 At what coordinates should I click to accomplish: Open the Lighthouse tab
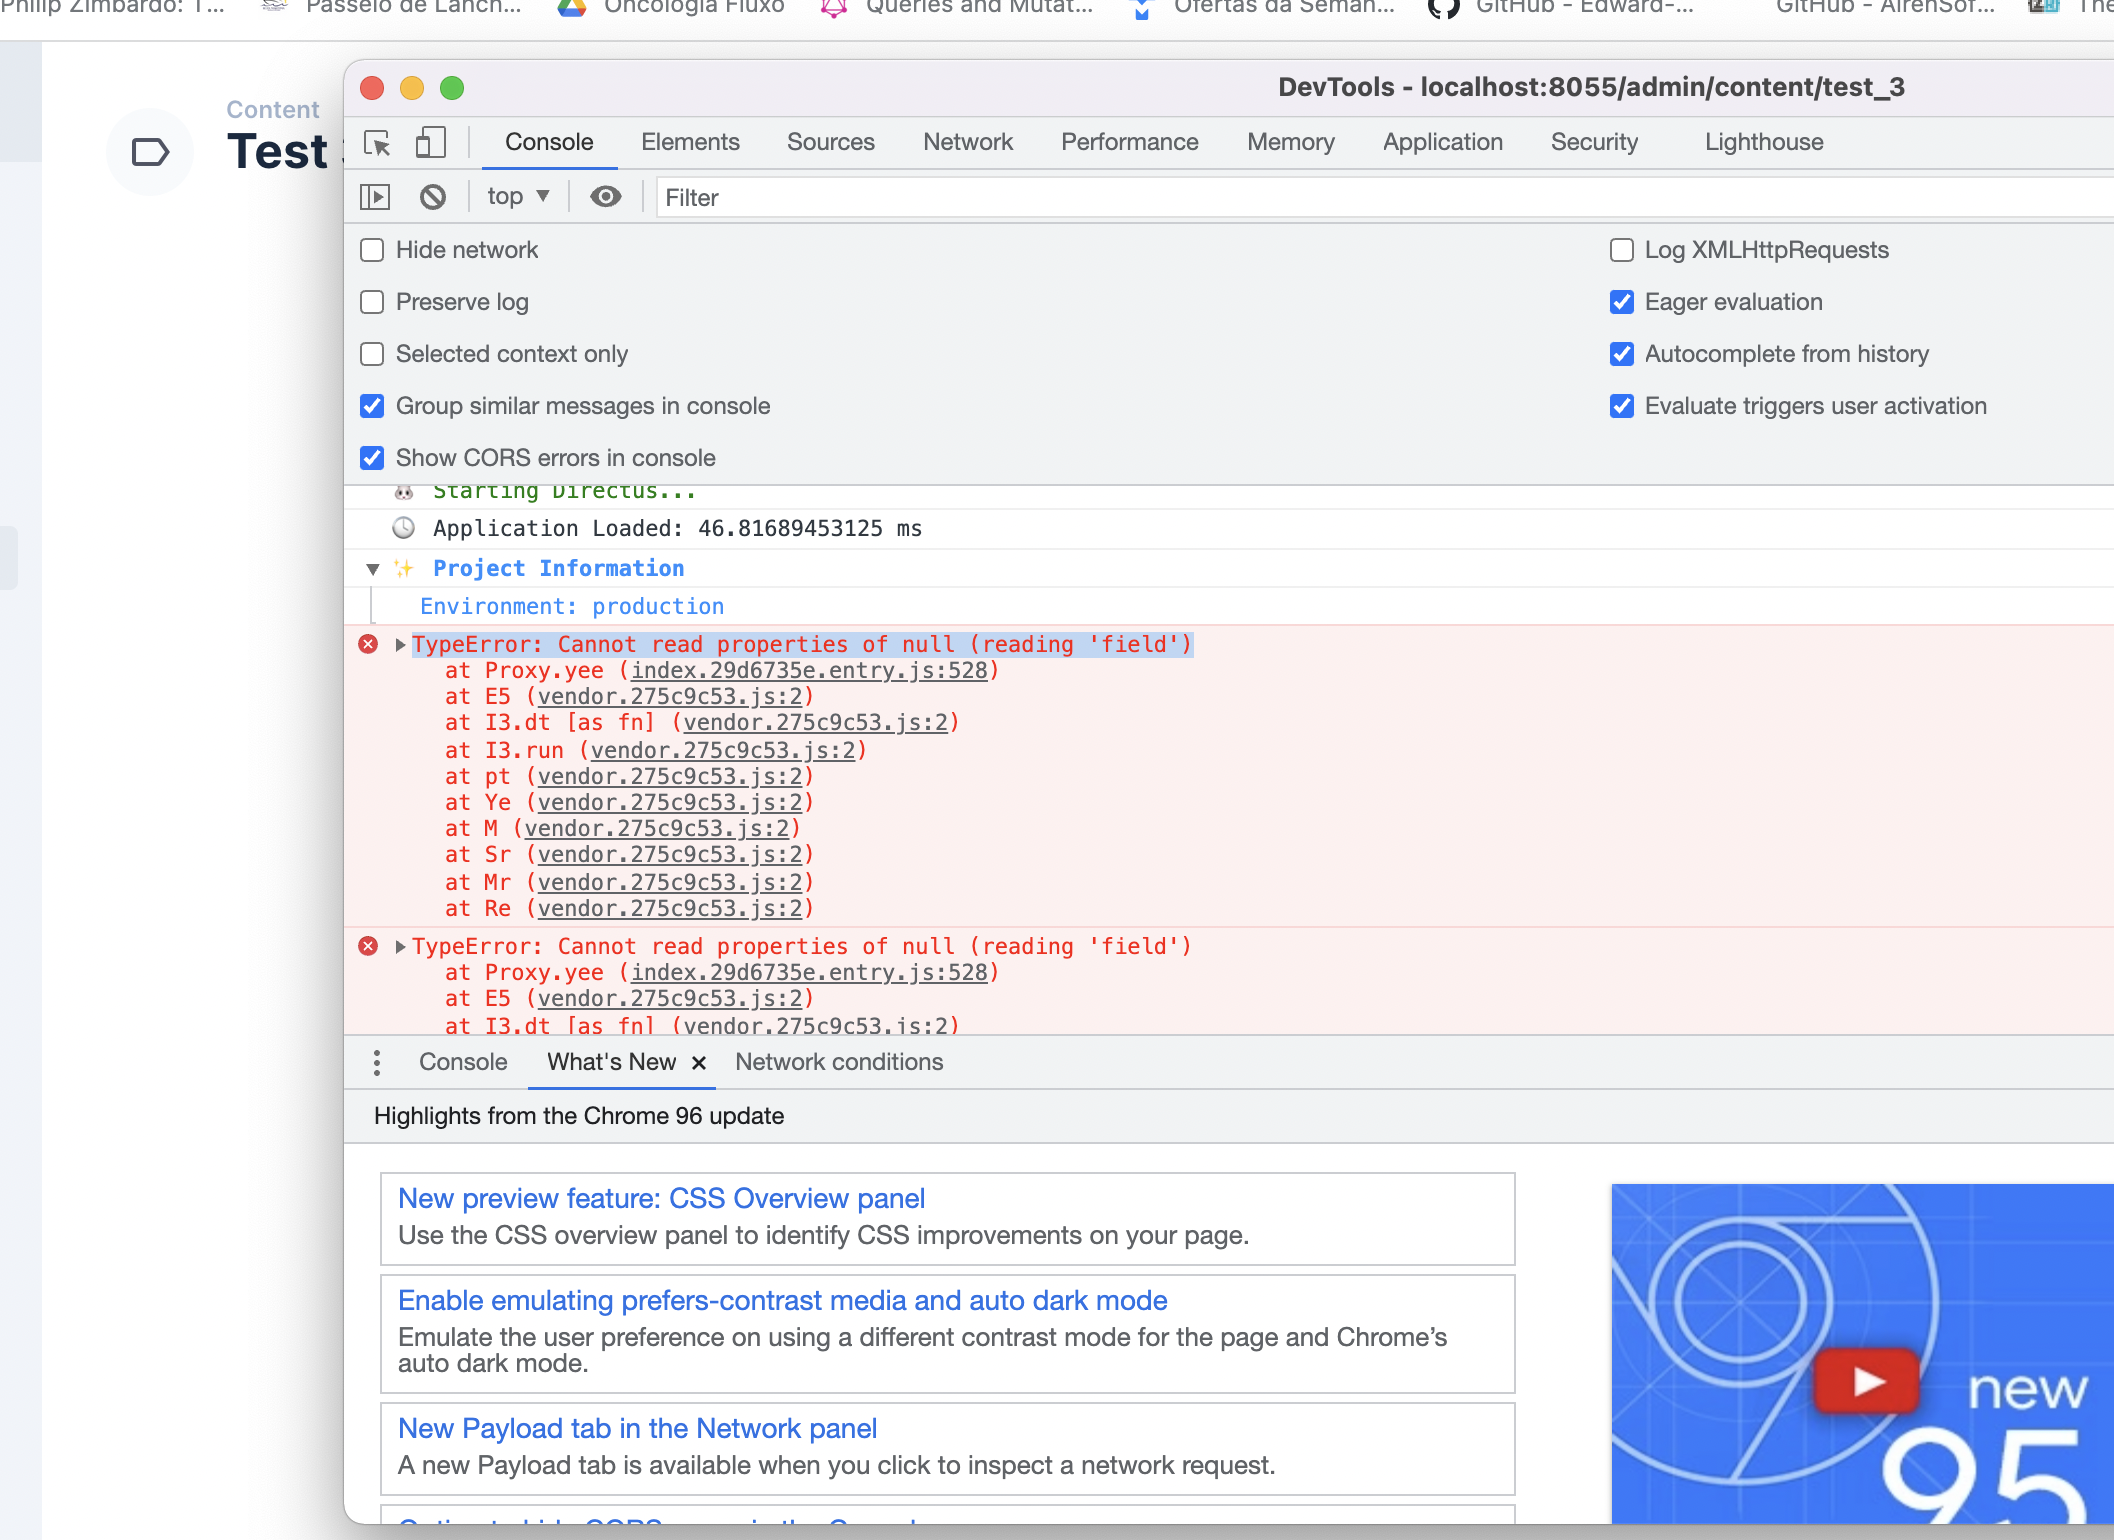click(1764, 142)
